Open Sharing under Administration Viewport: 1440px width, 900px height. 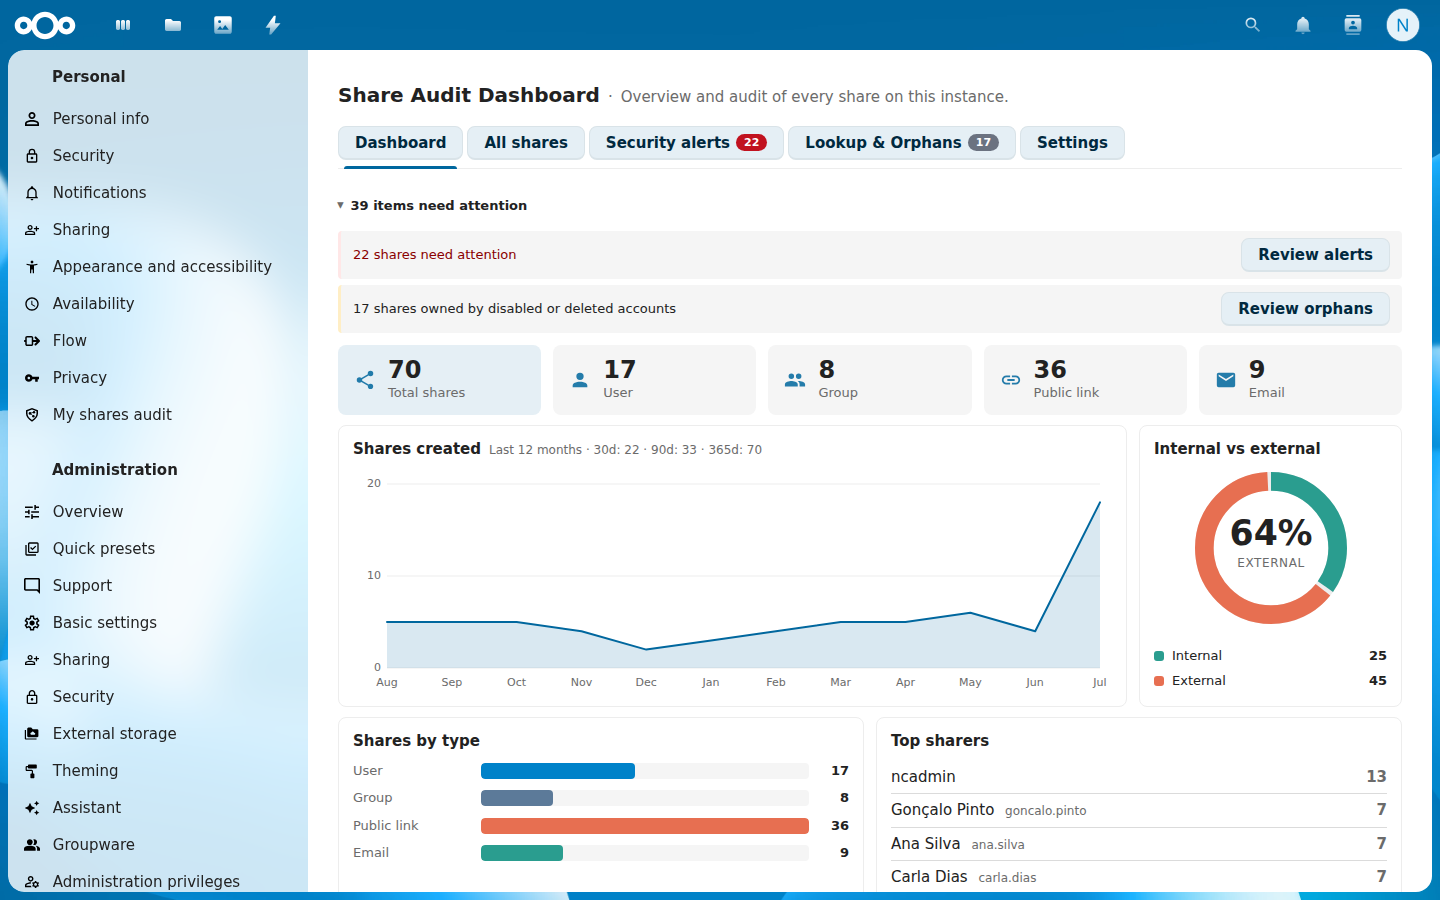coord(158,660)
